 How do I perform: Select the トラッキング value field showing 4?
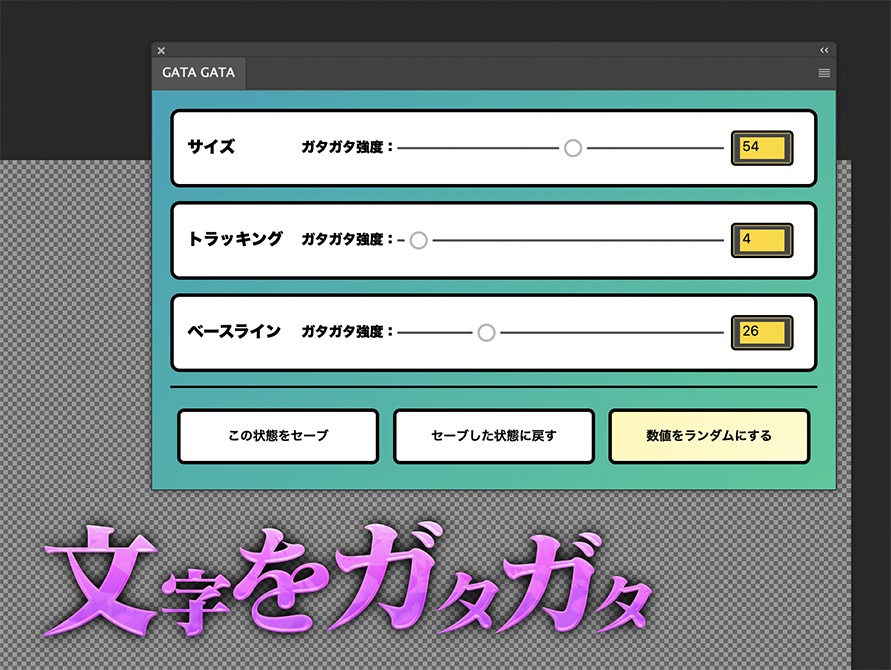tap(761, 239)
